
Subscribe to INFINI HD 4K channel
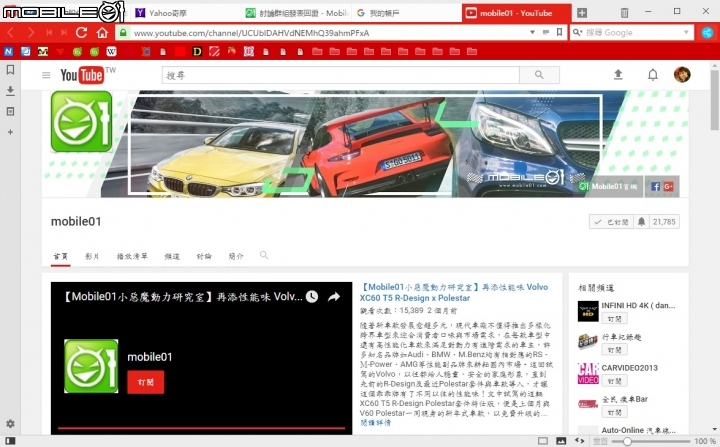click(x=614, y=318)
